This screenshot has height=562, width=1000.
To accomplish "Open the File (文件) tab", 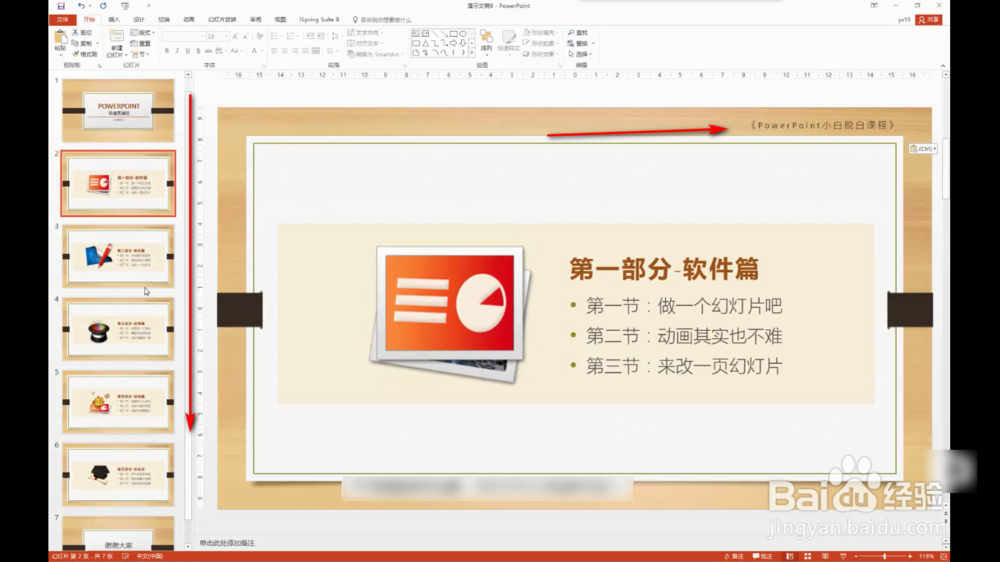I will pos(62,20).
